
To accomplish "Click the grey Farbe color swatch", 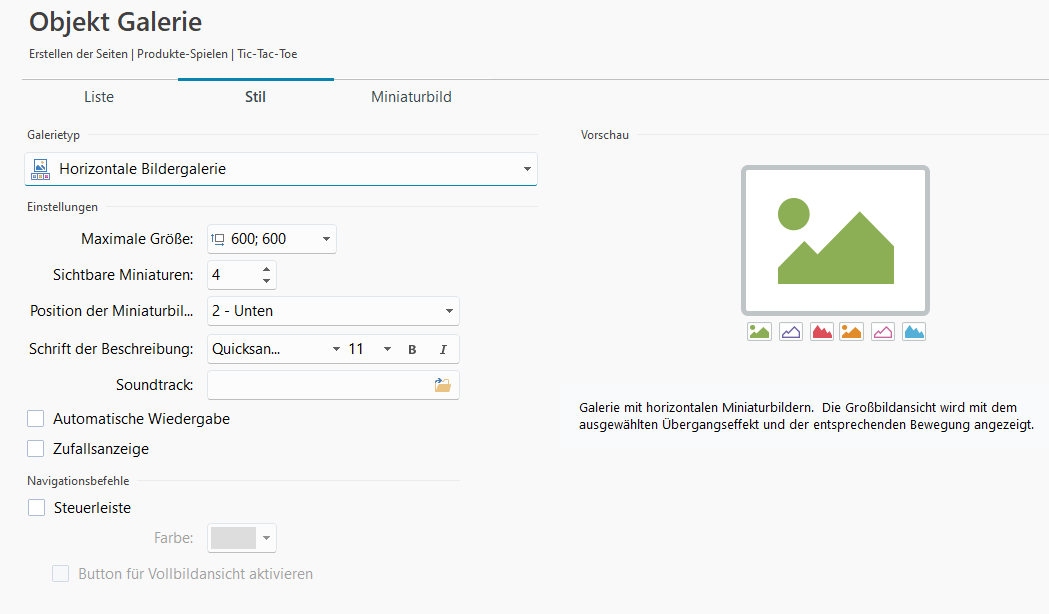I will [233, 538].
